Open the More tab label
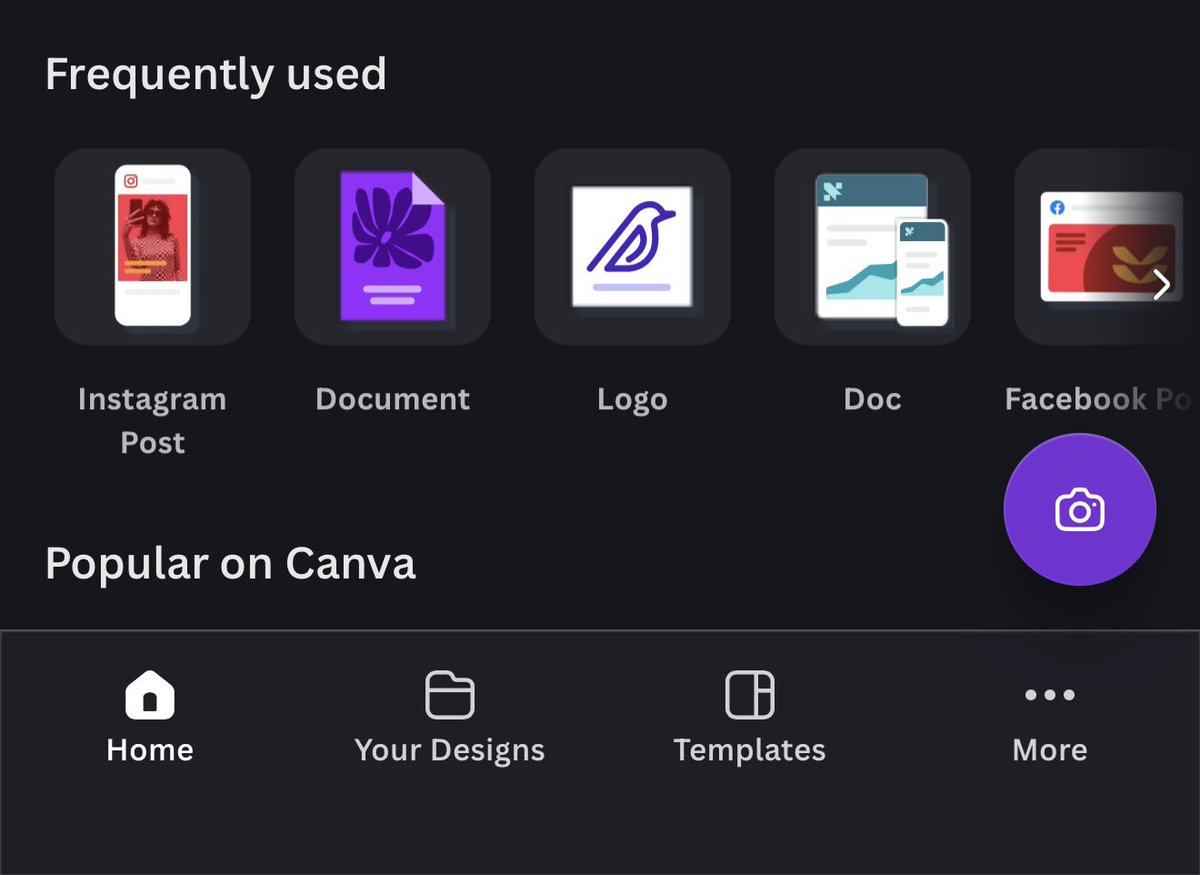This screenshot has width=1200, height=875. (1050, 750)
